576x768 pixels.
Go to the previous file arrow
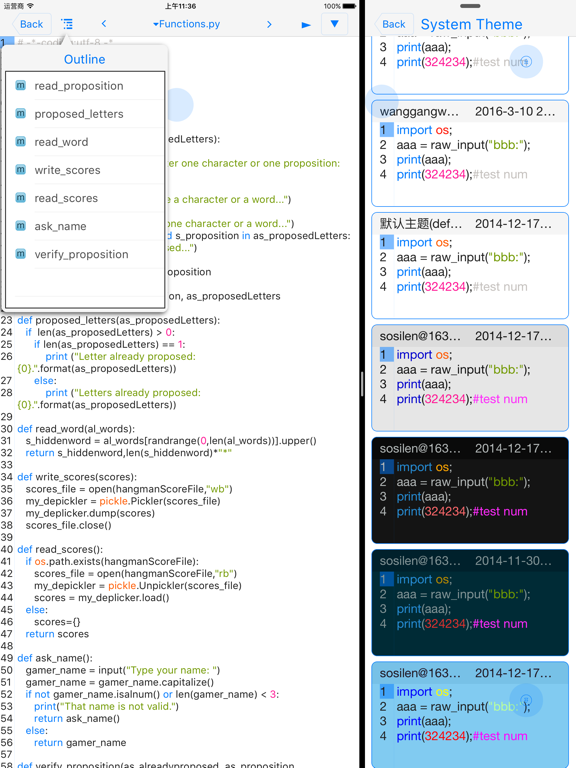pos(104,24)
